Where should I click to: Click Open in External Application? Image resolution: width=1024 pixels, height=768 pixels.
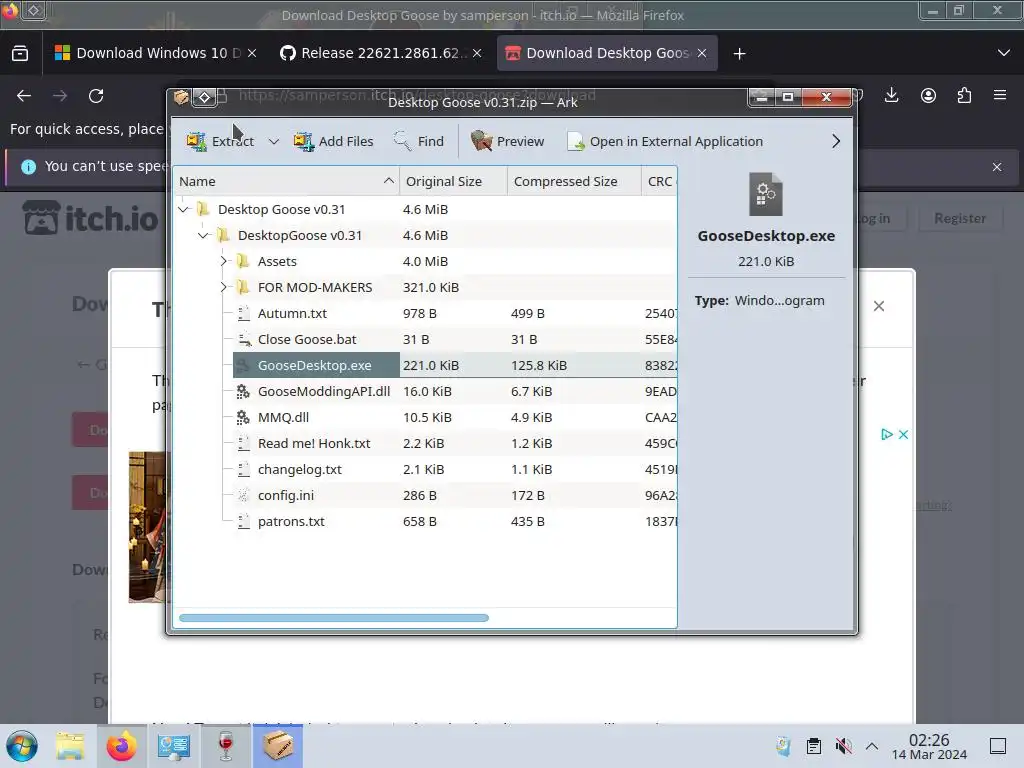(665, 141)
